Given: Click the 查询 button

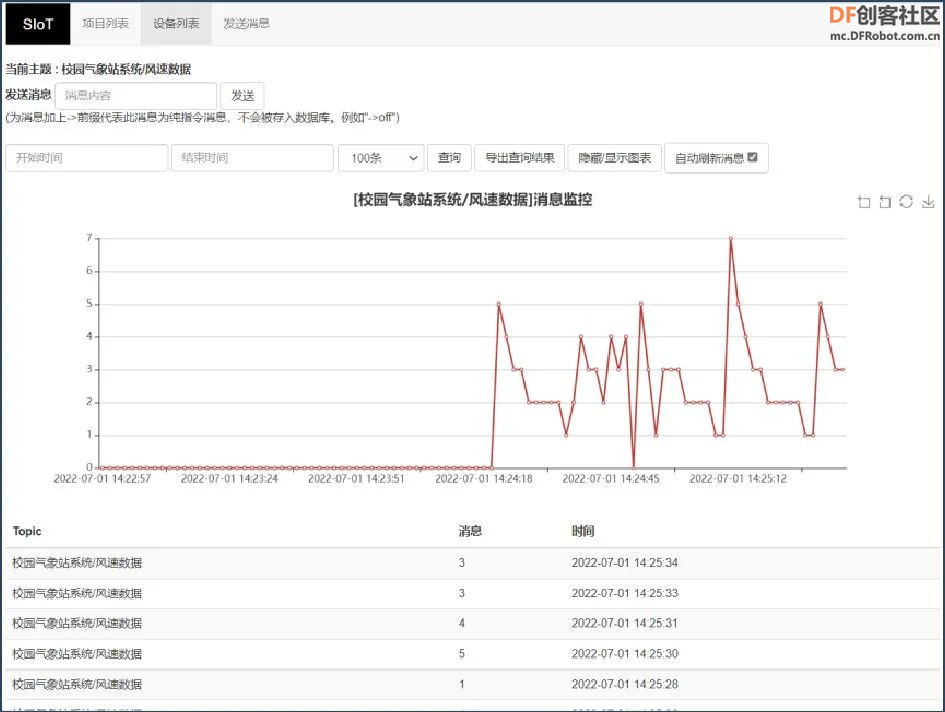Looking at the screenshot, I should coord(449,158).
